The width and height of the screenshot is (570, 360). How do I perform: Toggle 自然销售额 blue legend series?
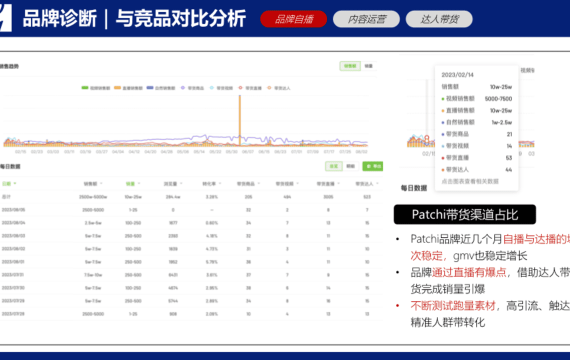[x=161, y=88]
